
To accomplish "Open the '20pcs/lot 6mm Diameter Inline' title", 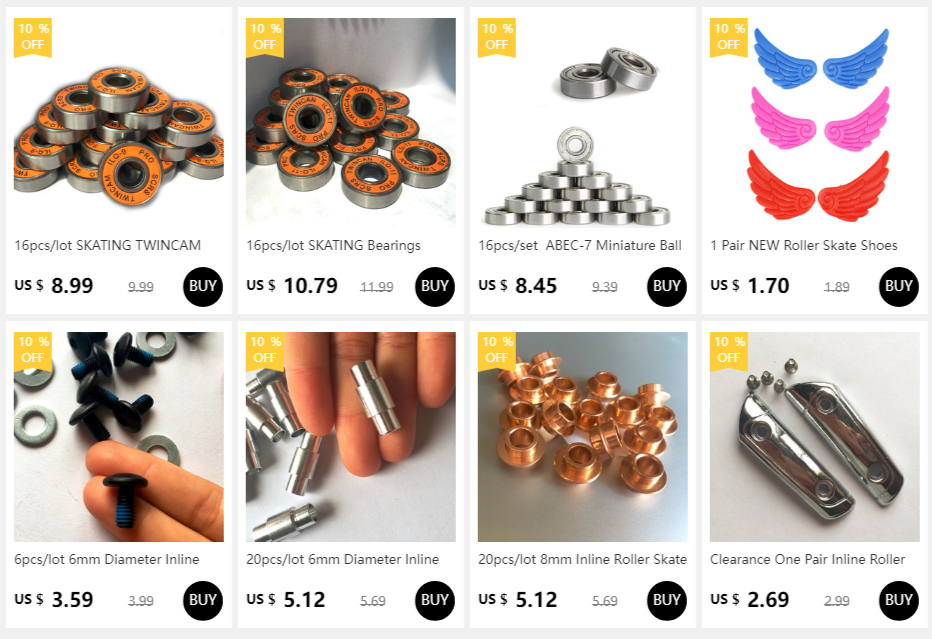I will pyautogui.click(x=342, y=559).
